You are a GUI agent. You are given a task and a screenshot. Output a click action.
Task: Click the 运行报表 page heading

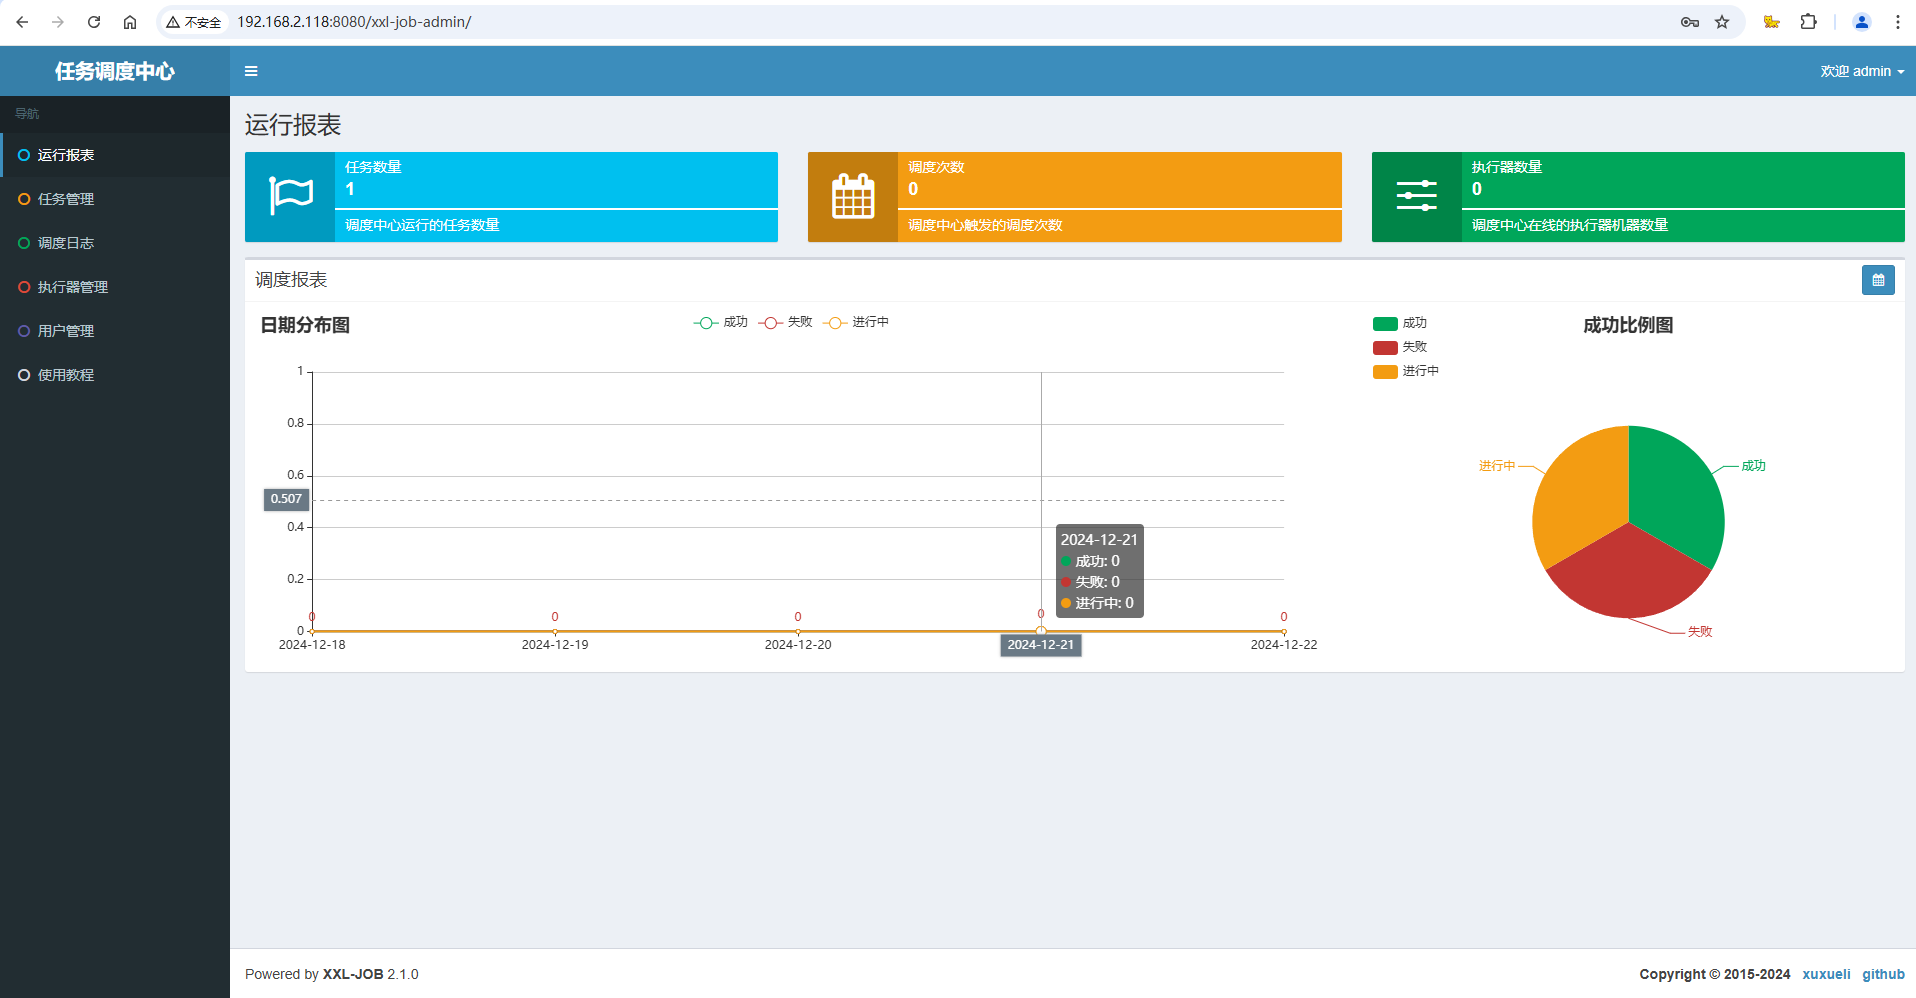[x=293, y=125]
